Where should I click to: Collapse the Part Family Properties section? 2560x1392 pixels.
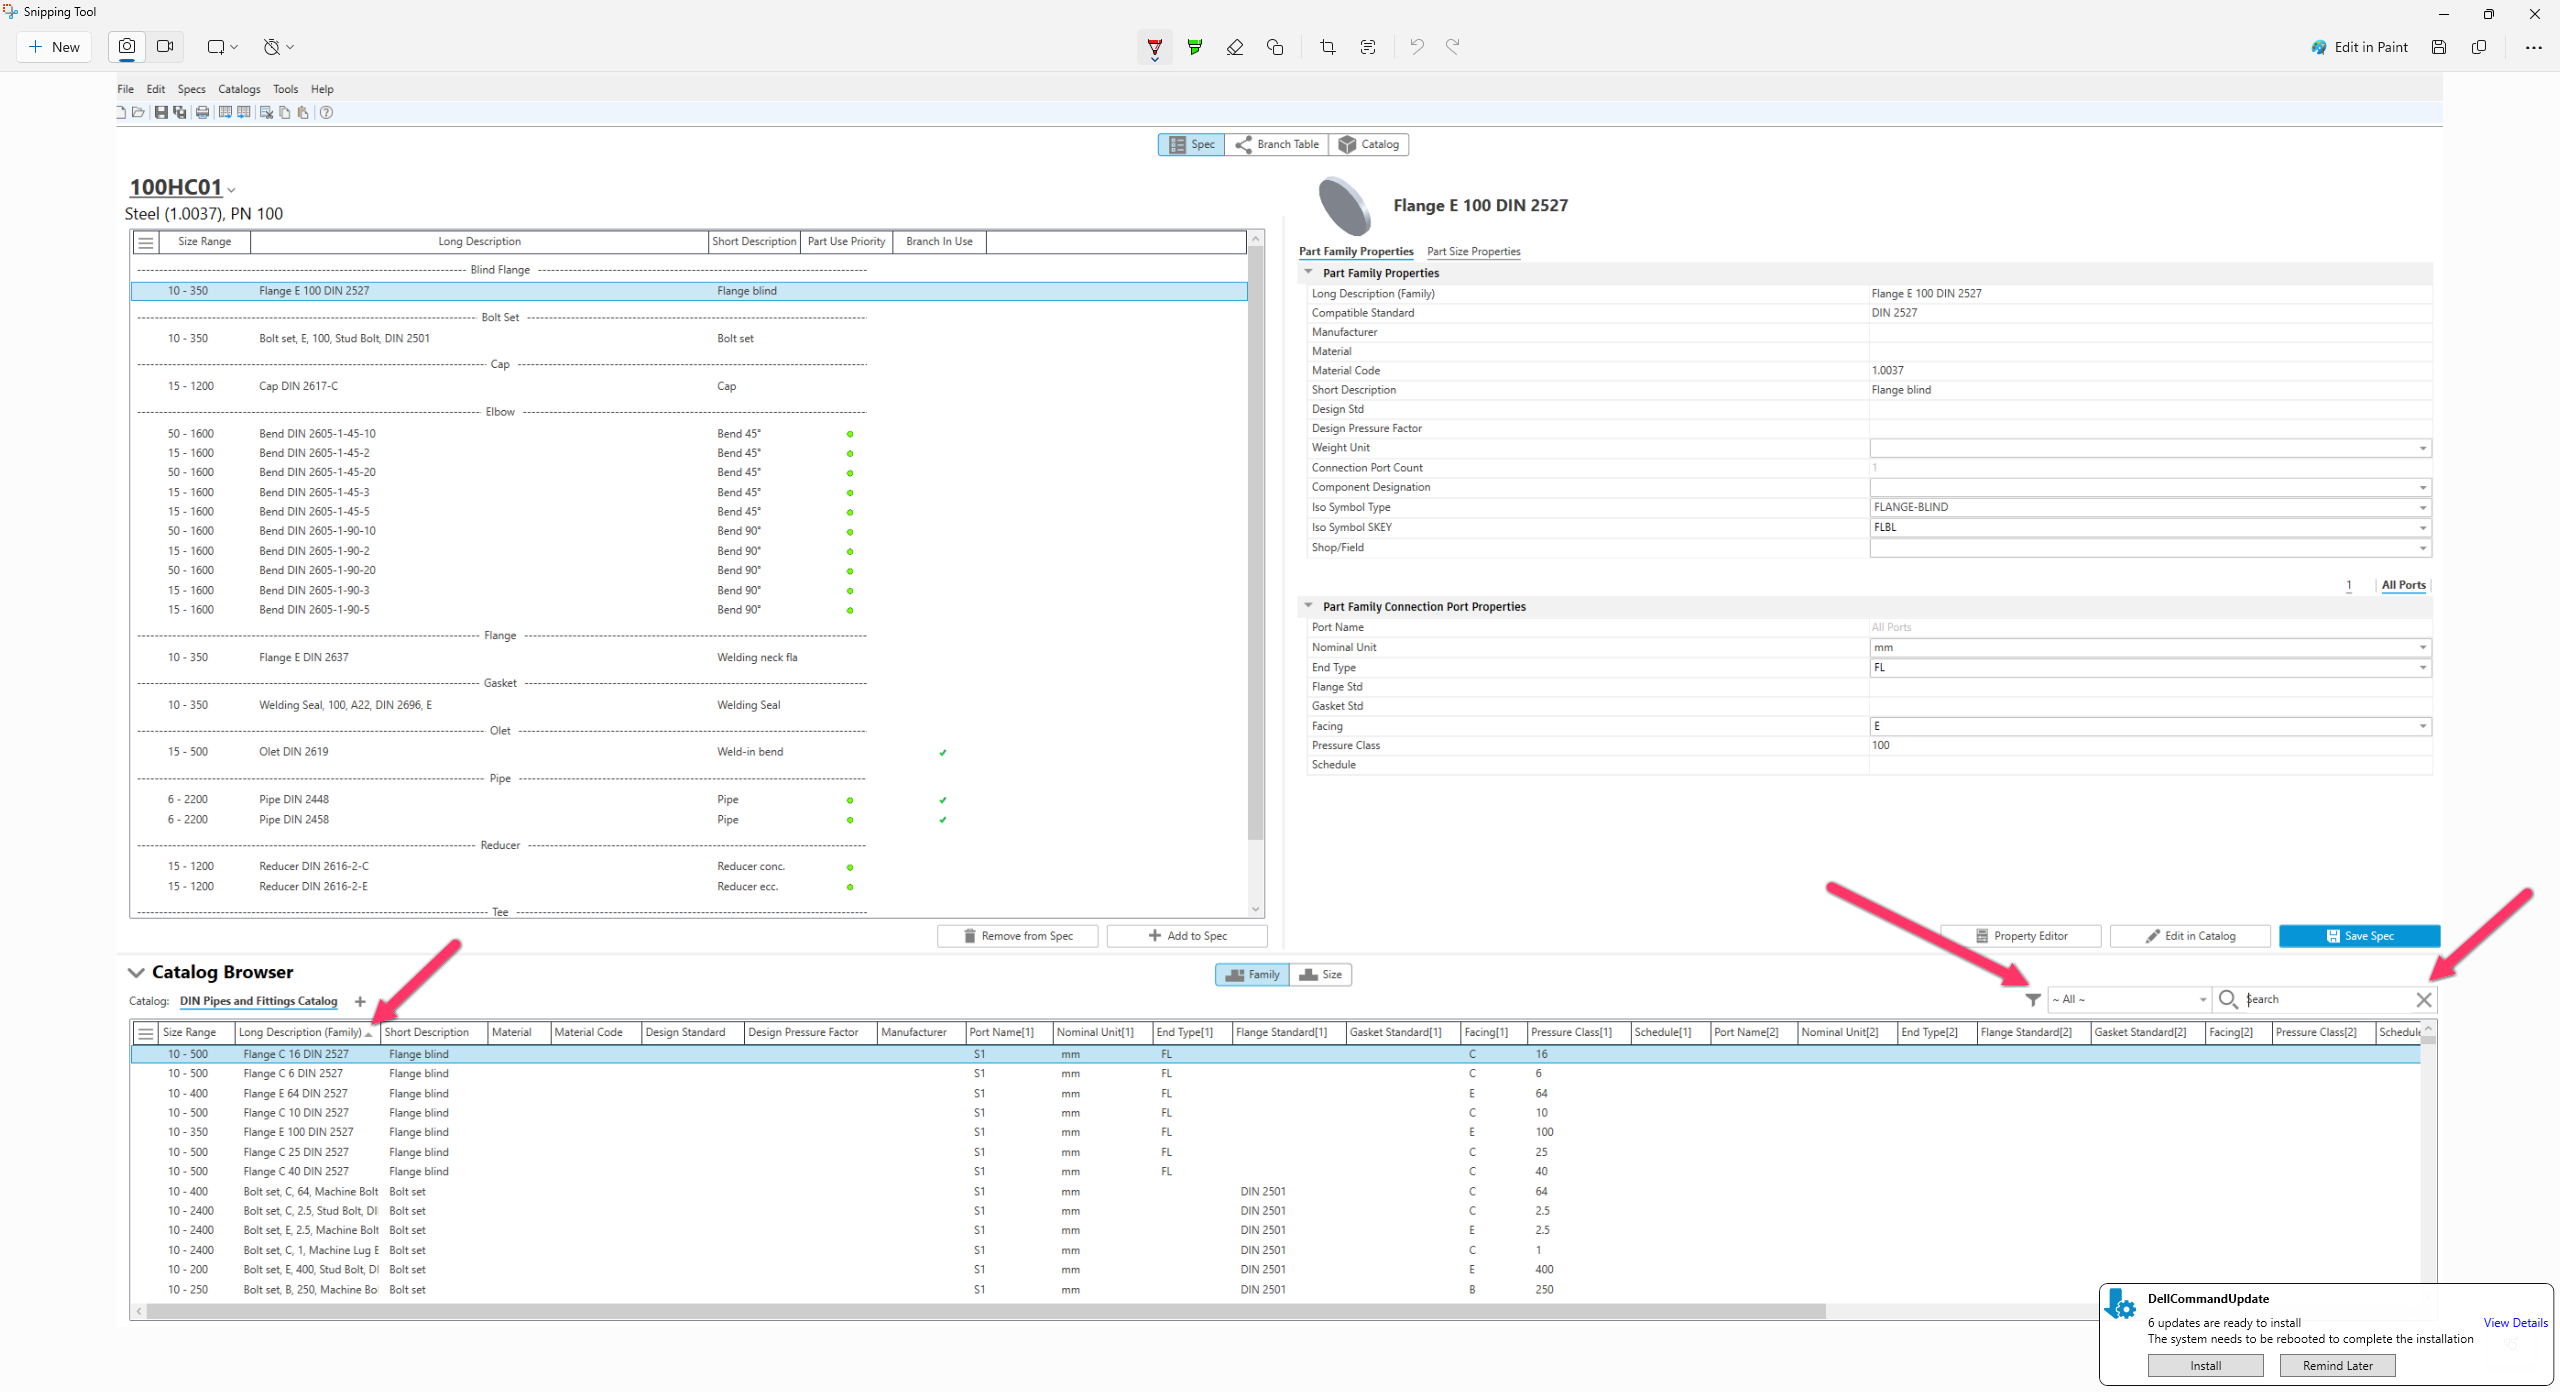tap(1308, 272)
